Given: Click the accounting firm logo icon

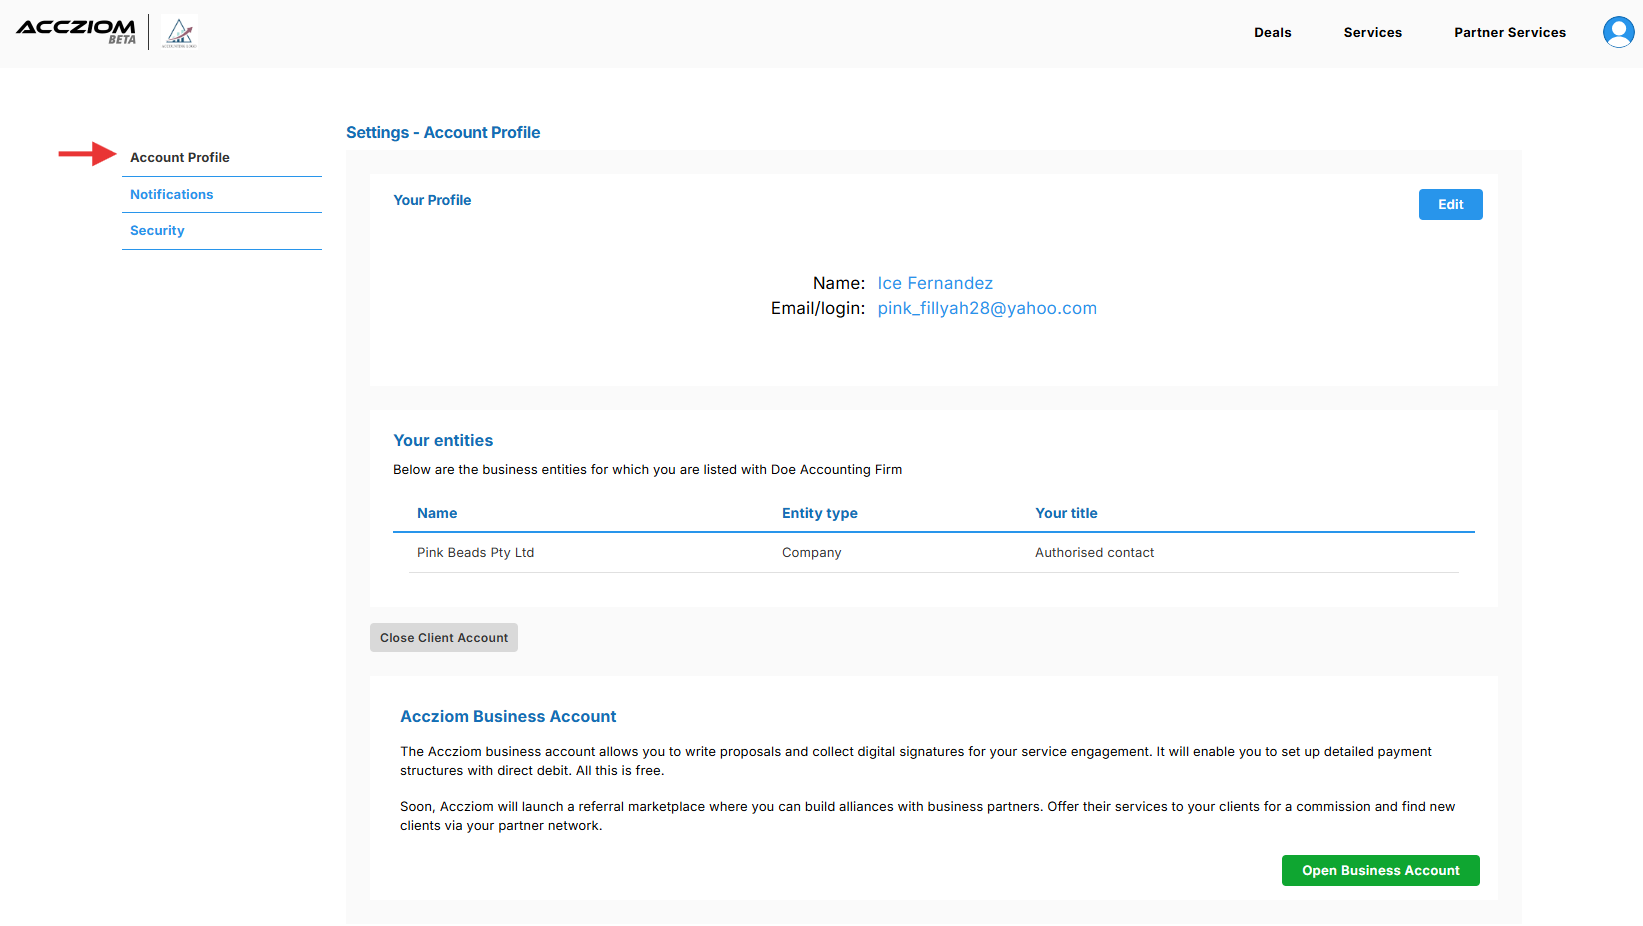Looking at the screenshot, I should pyautogui.click(x=180, y=32).
